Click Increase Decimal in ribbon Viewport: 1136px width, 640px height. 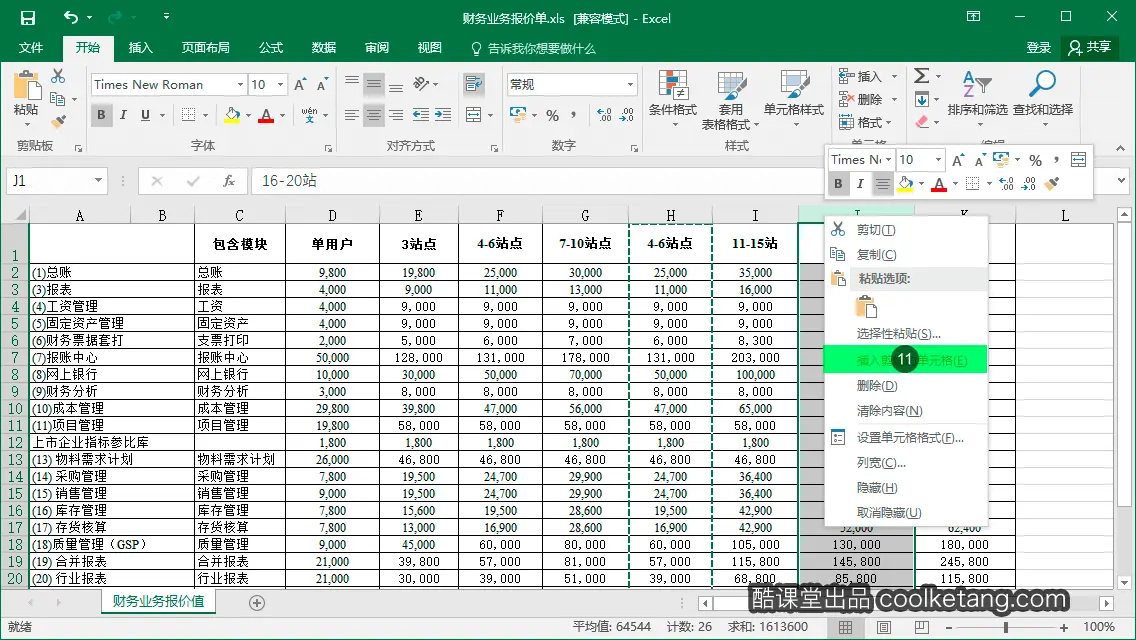(604, 115)
